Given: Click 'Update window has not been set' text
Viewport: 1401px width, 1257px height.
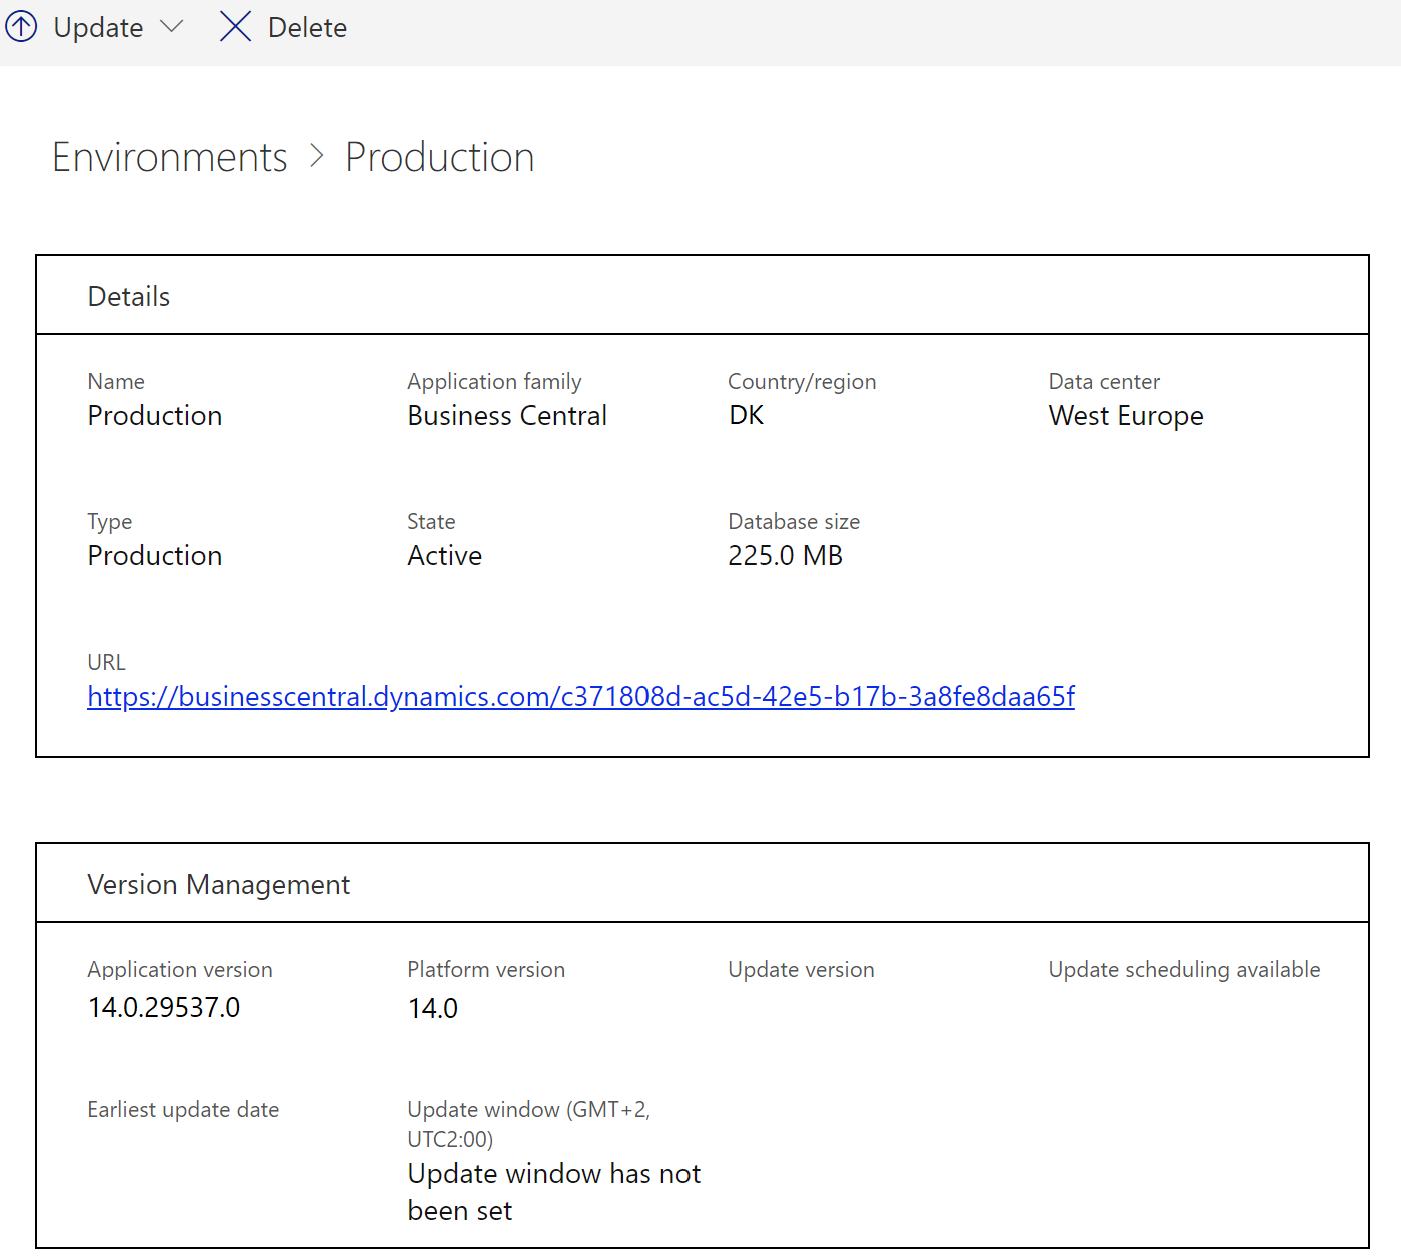Looking at the screenshot, I should click(x=554, y=1192).
